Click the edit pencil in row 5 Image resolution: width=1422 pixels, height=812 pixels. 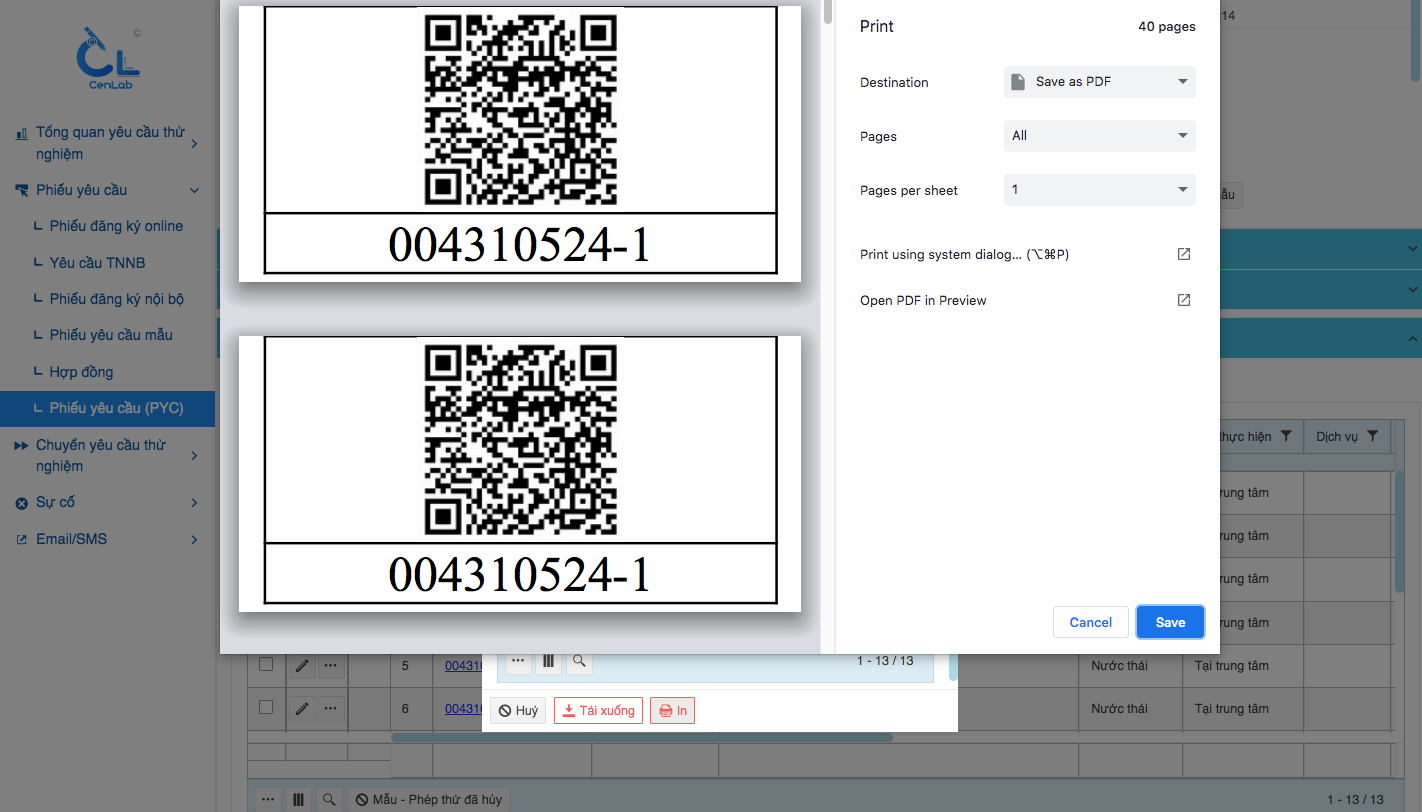coord(302,665)
